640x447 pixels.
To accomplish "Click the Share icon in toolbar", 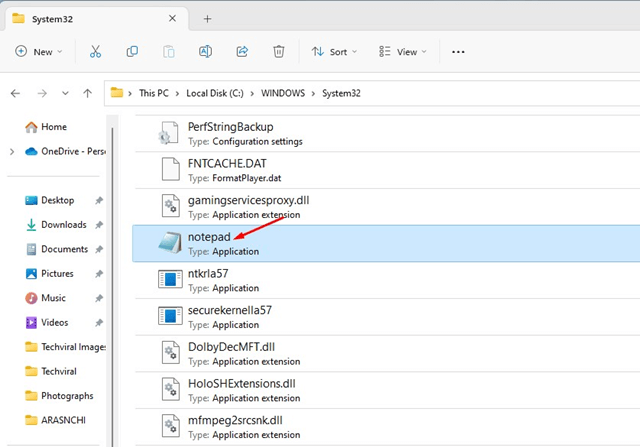I will point(242,51).
